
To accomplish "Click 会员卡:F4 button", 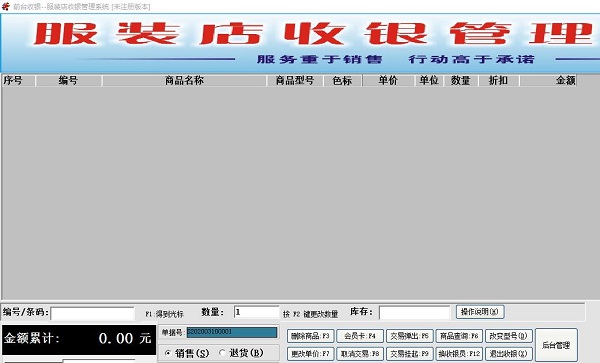I will point(360,336).
